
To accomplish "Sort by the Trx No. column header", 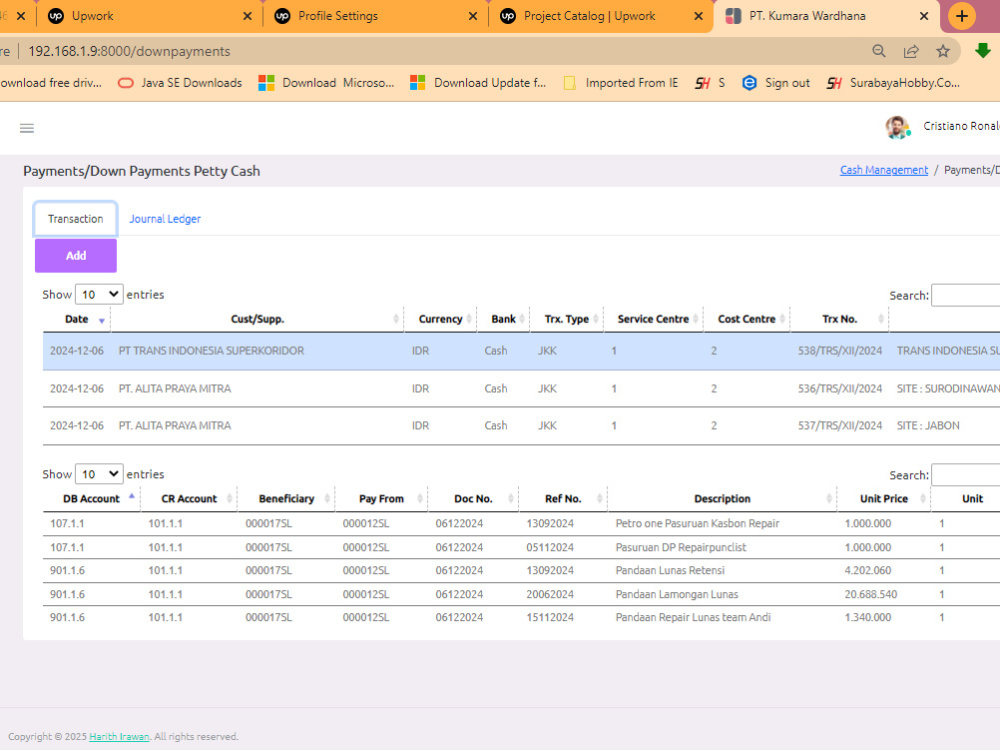I will 839,319.
